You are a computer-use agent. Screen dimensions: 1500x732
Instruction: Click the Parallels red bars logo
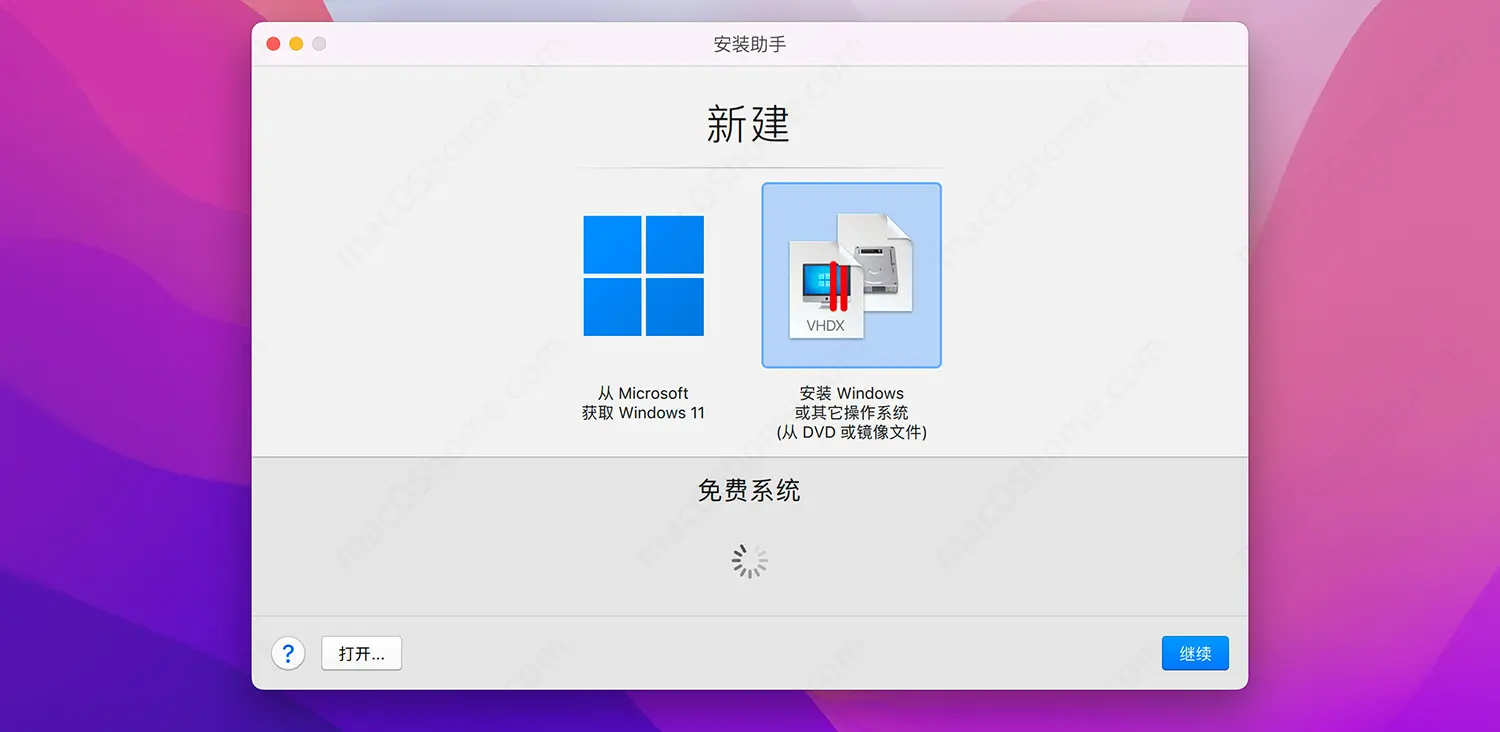click(x=839, y=288)
